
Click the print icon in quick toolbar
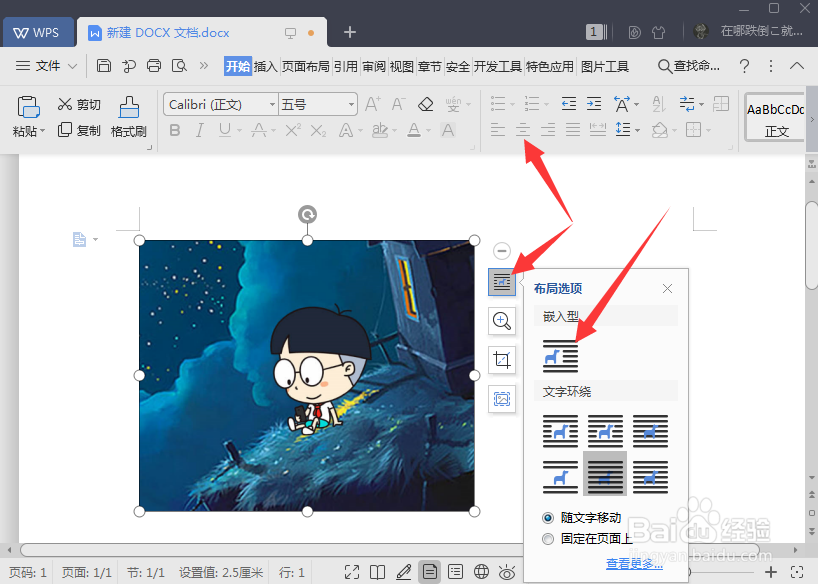(x=154, y=66)
